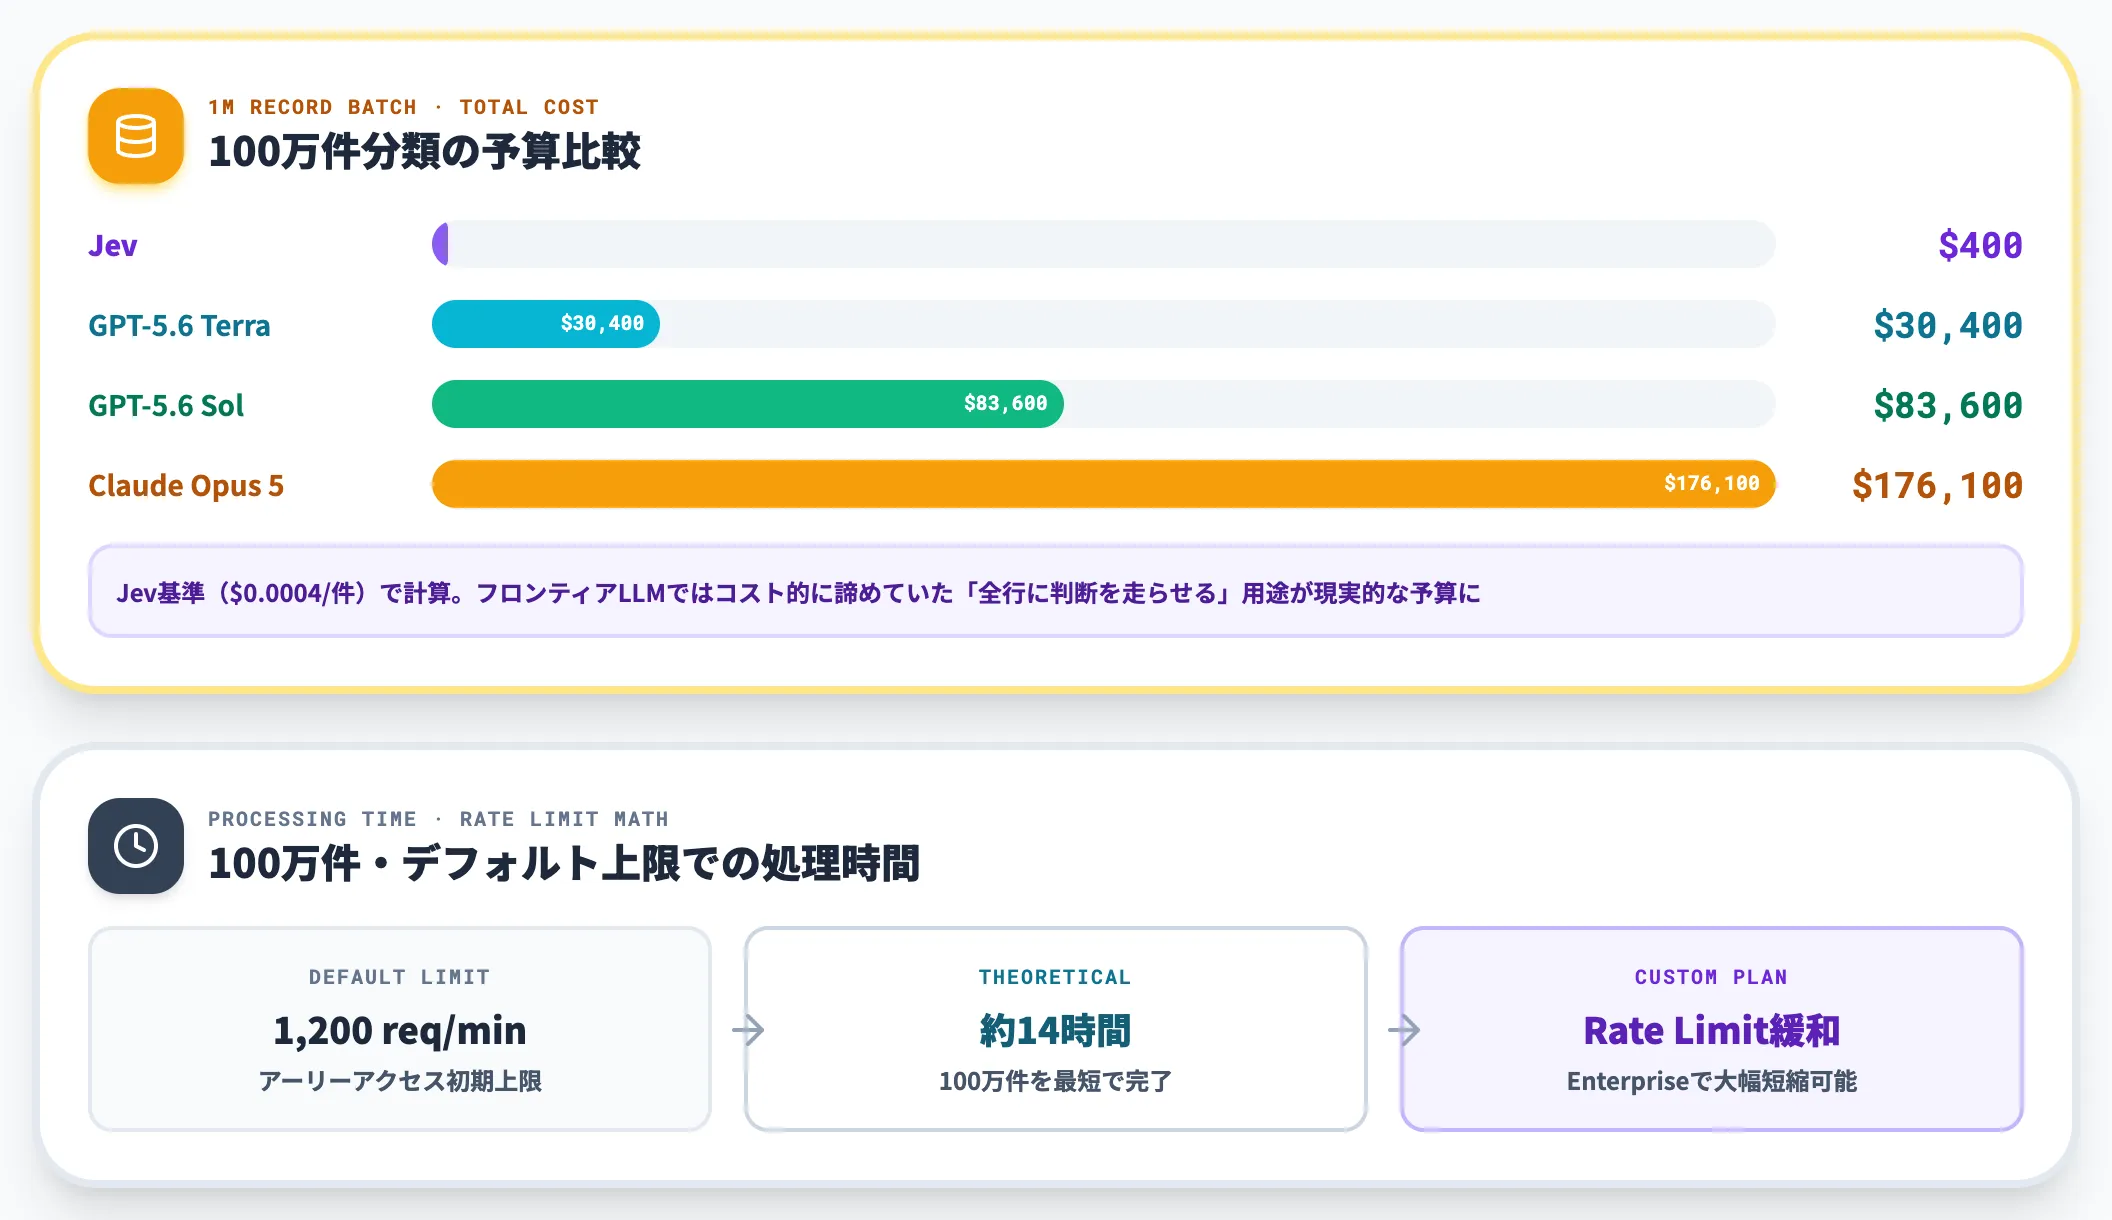Click the "アーリーアクセス初期上限" caption
This screenshot has height=1220, width=2112.
point(400,1081)
